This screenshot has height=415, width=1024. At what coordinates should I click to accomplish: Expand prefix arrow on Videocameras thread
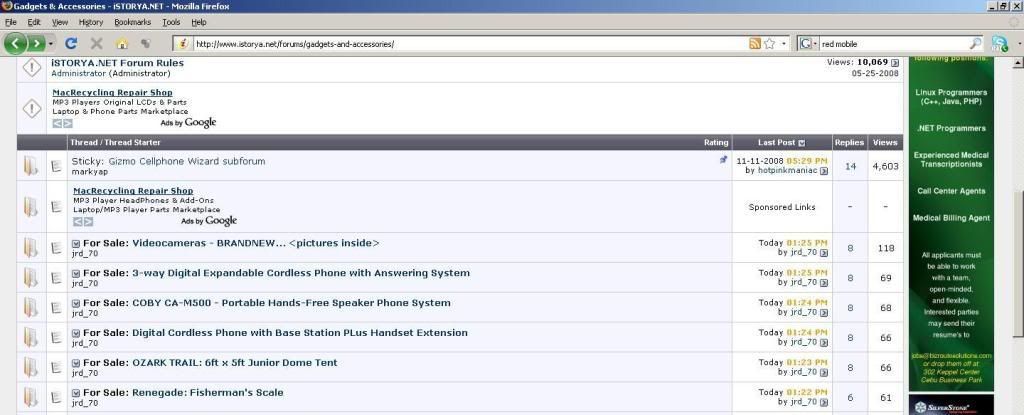coord(76,244)
